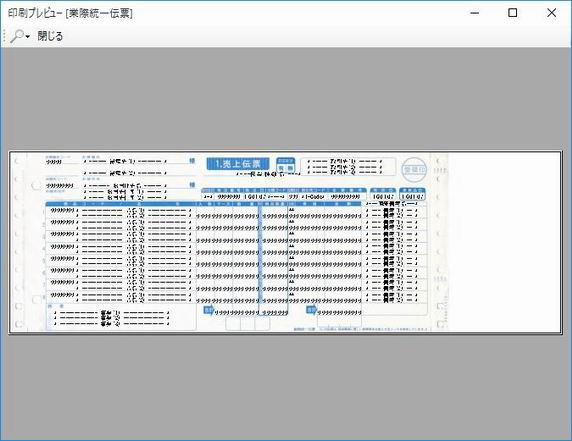
Task: Click the magnifier zoom icon in toolbar
Action: tap(17, 36)
